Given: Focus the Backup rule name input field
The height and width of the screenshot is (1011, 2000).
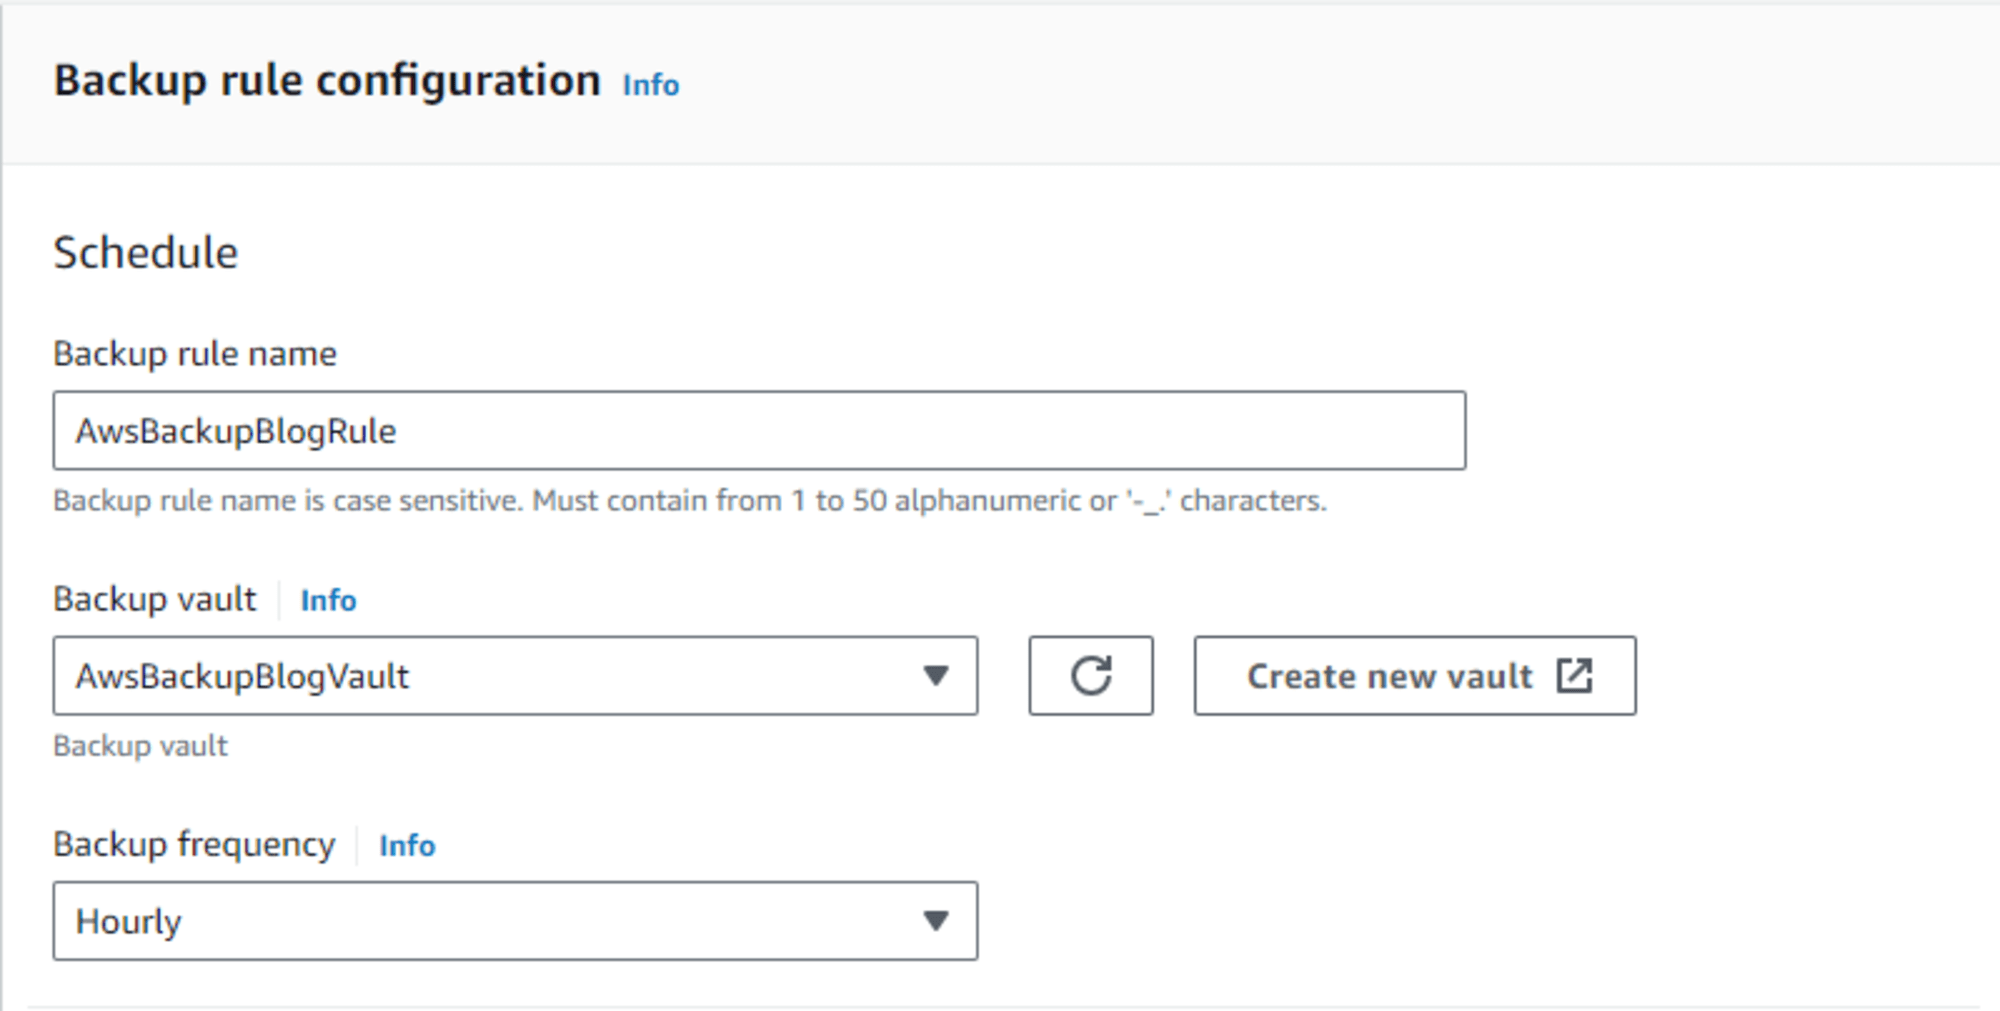Looking at the screenshot, I should pos(759,431).
